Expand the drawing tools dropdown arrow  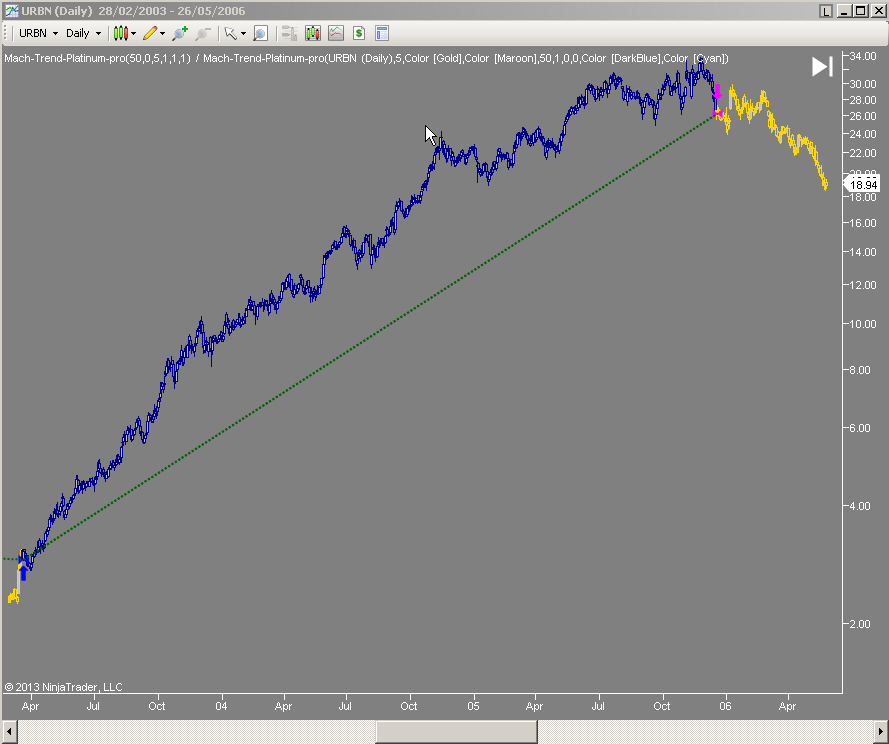[161, 32]
